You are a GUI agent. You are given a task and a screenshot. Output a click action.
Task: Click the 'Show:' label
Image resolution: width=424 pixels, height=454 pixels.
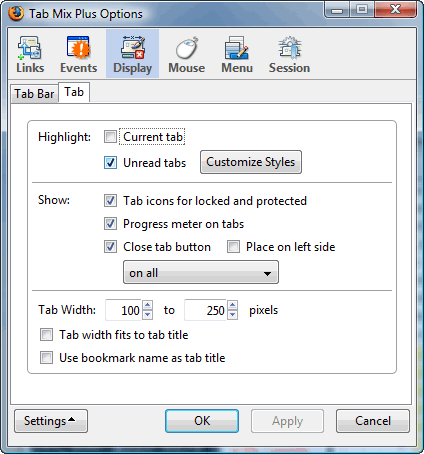click(x=54, y=200)
